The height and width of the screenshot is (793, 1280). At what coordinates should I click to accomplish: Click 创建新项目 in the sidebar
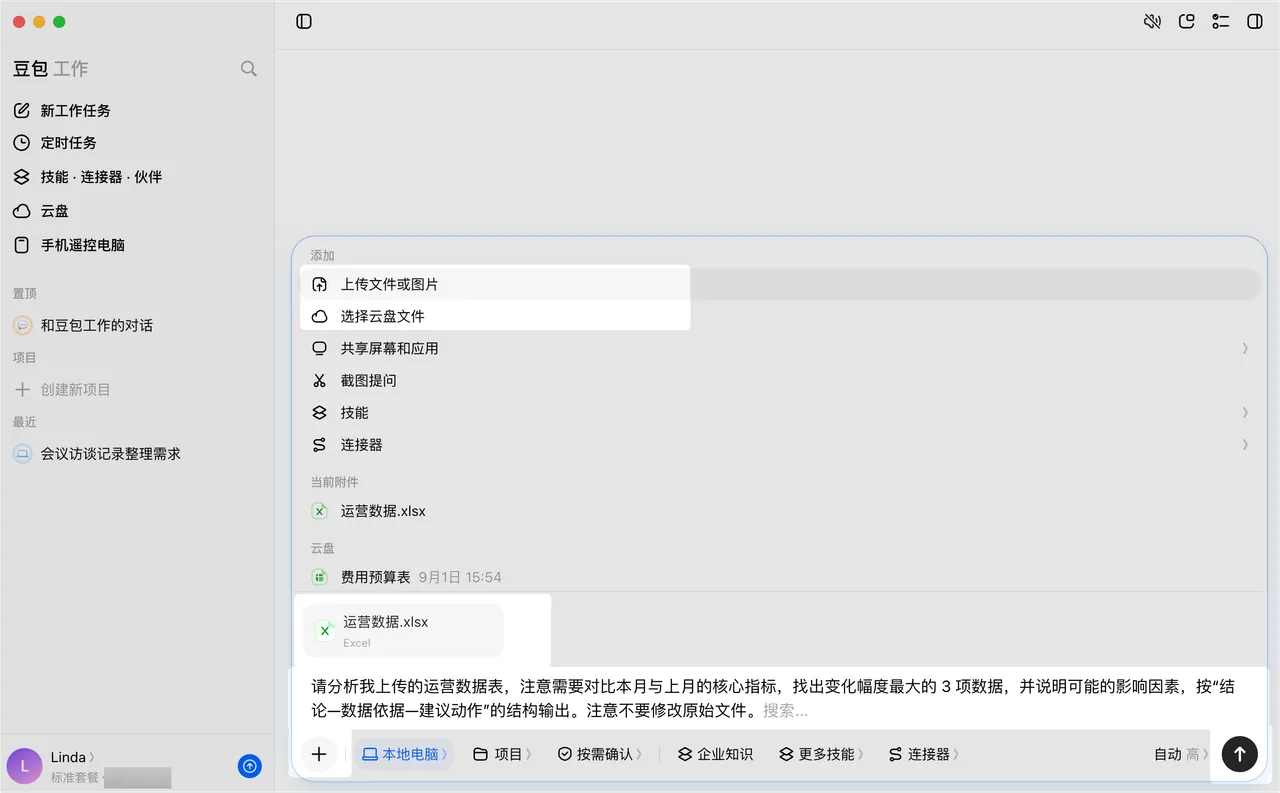pos(137,389)
